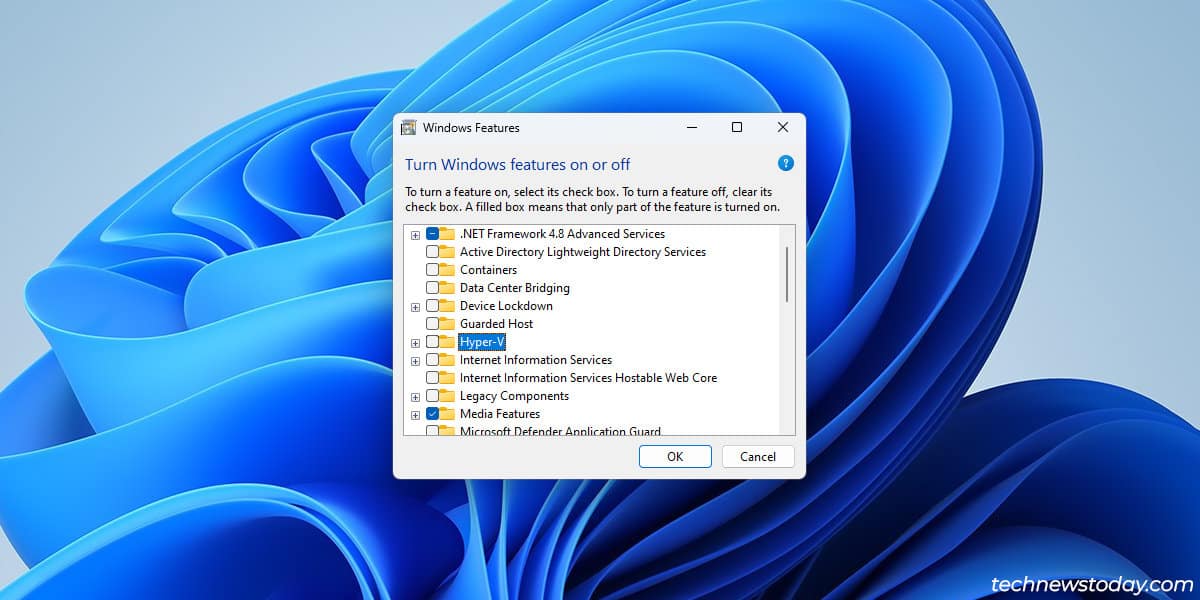Screen dimensions: 1200x600
Task: Click the Hostable Web Core folder icon
Action: [x=447, y=378]
